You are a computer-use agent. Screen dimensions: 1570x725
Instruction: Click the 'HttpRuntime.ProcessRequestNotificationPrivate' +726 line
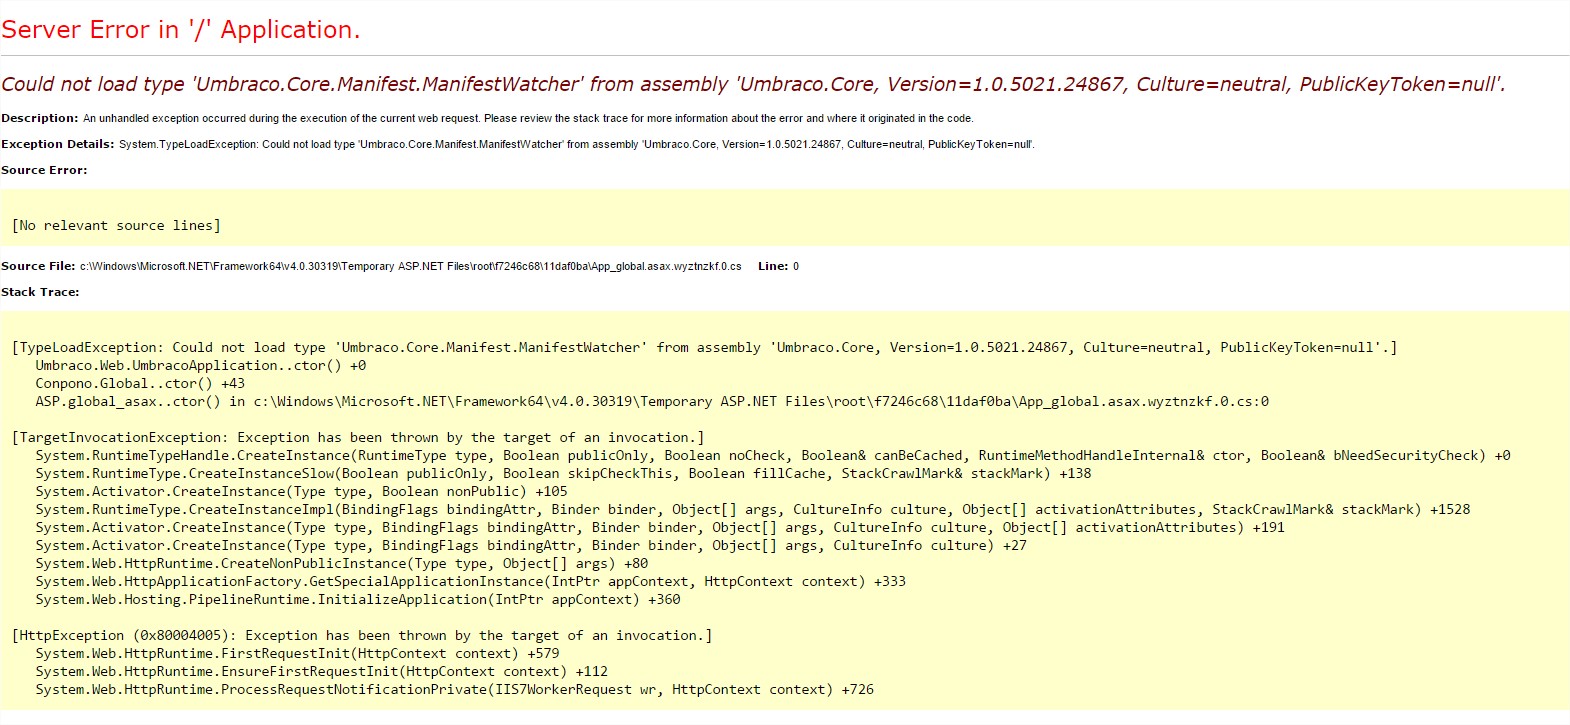click(455, 690)
